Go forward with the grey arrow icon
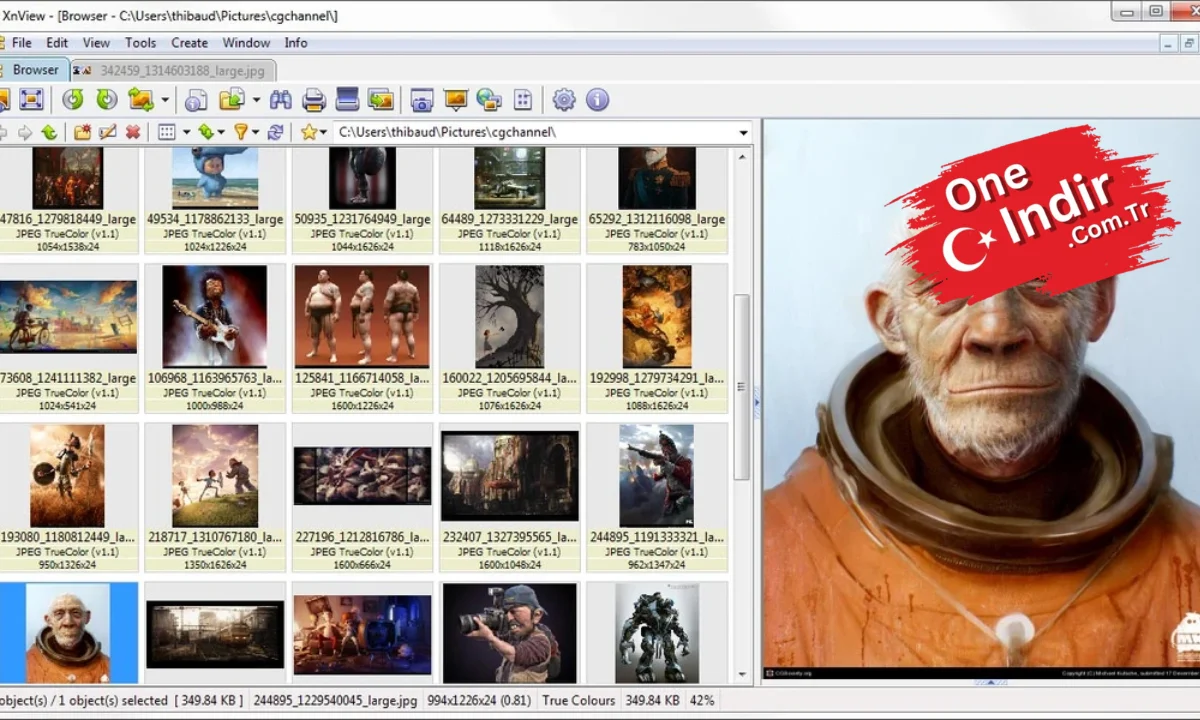The width and height of the screenshot is (1200, 720). coord(25,132)
